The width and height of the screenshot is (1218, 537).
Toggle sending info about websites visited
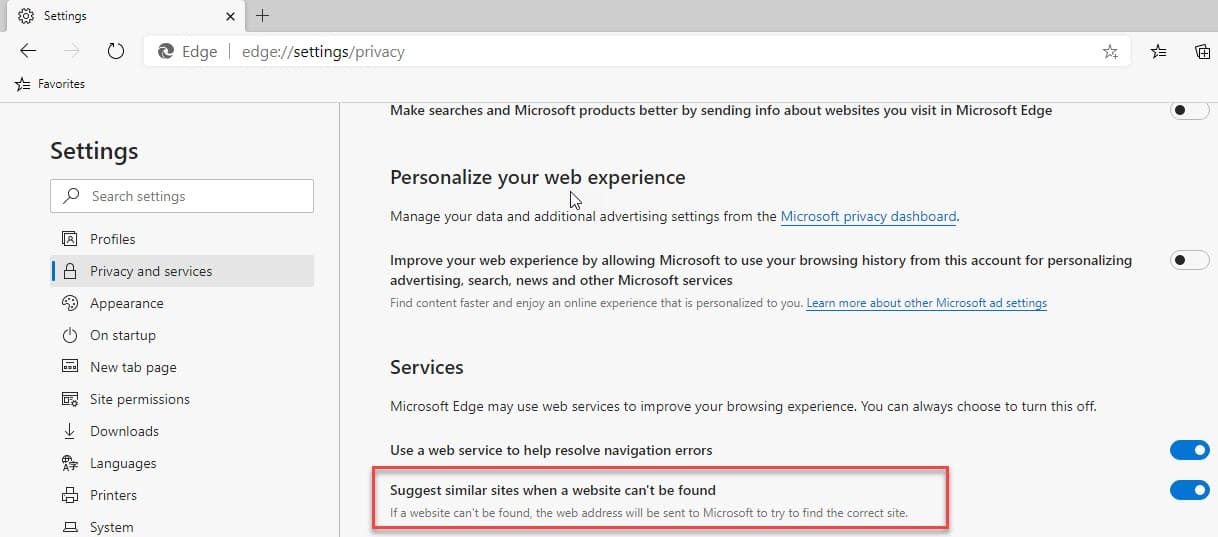[1189, 110]
